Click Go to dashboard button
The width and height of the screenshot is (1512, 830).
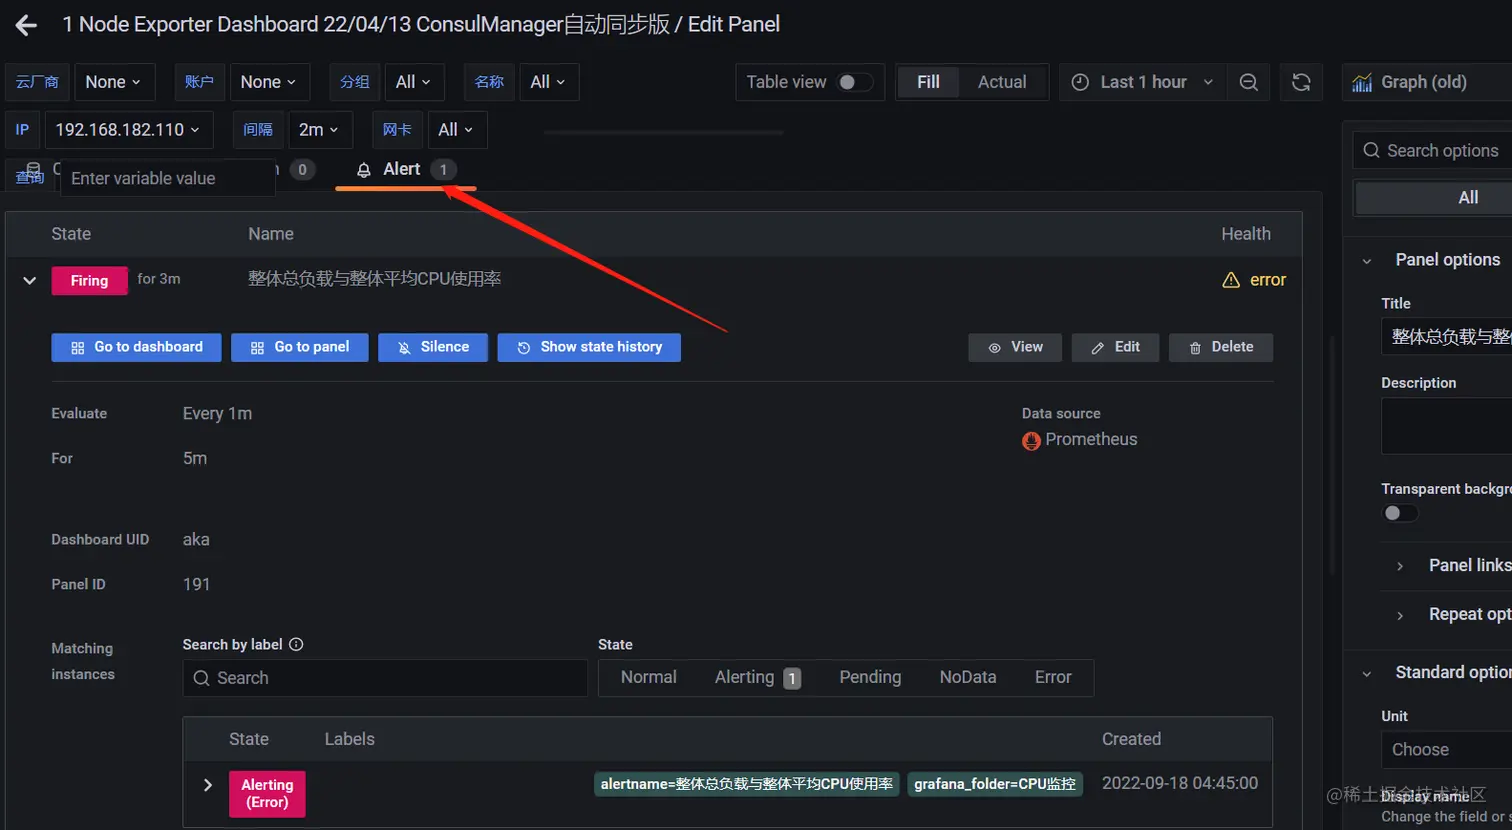[x=136, y=347]
